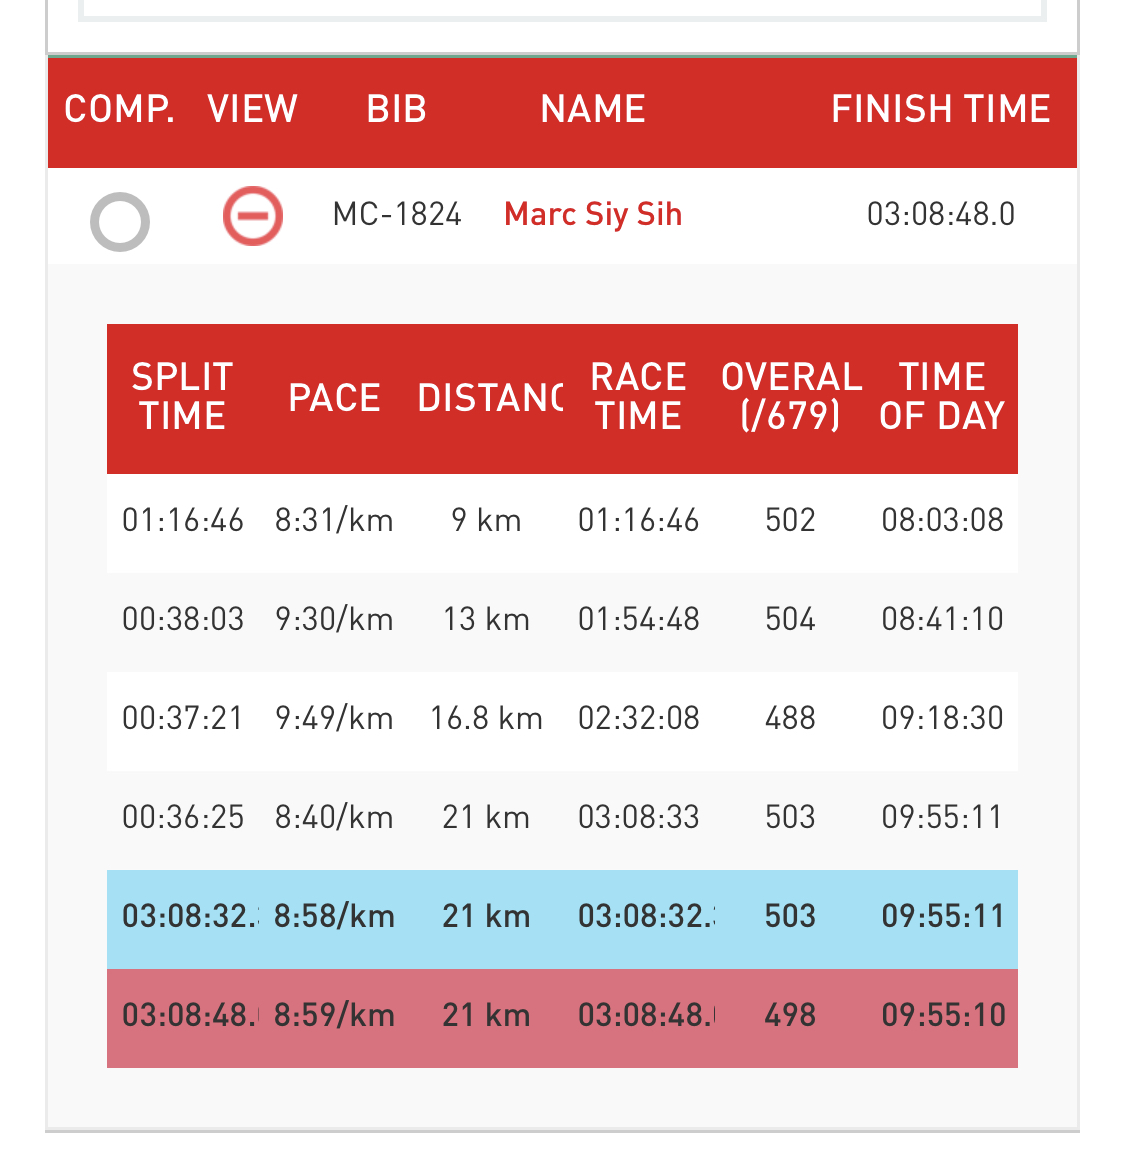Viewport: 1125px width, 1153px height.
Task: Select the 13 km split row
Action: click(x=562, y=620)
